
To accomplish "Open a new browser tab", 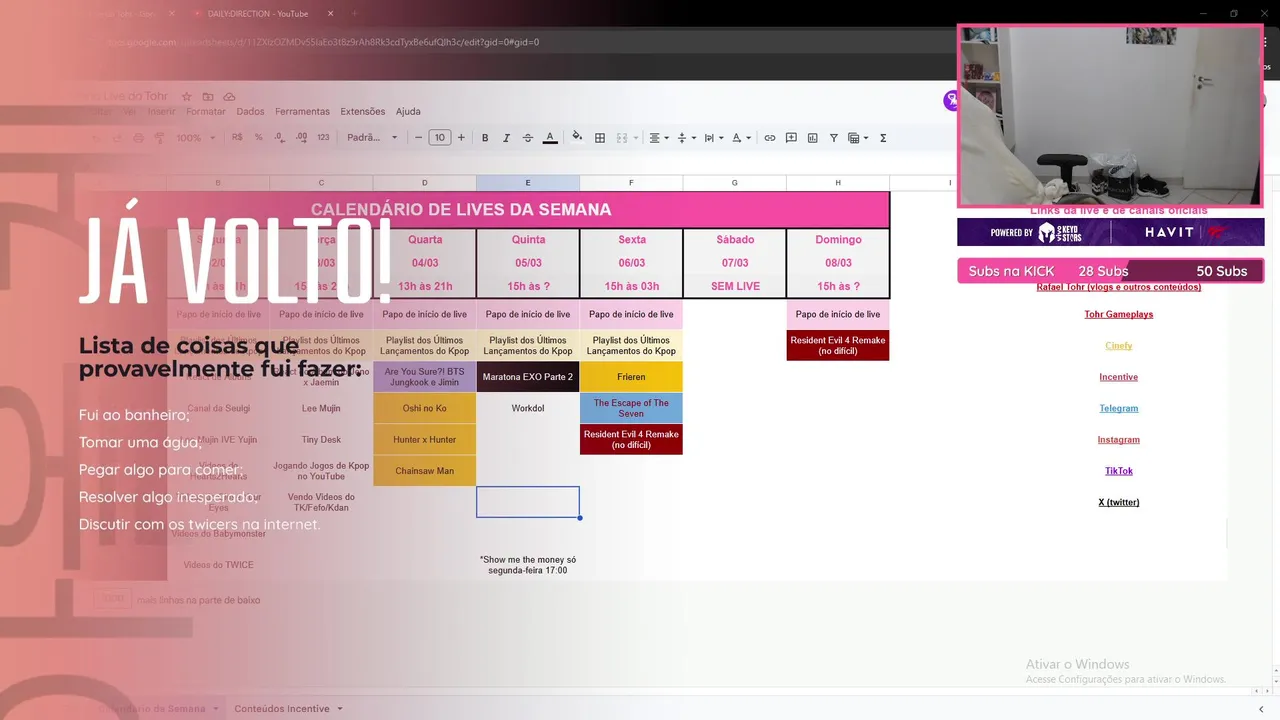I will click(354, 14).
